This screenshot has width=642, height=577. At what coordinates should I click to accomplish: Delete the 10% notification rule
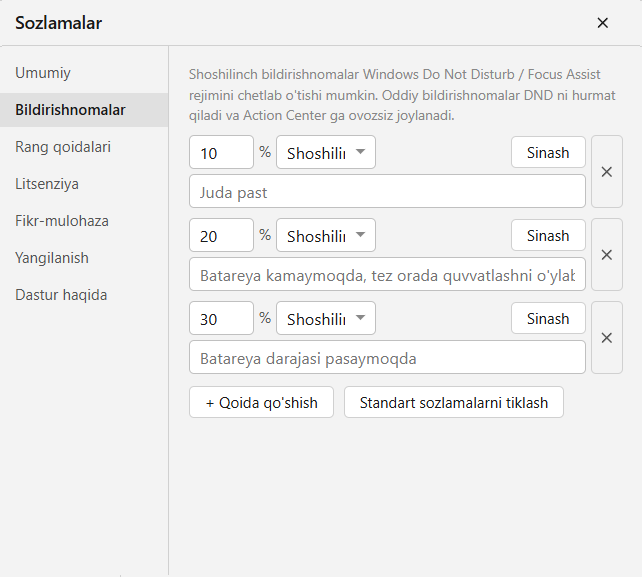607,172
